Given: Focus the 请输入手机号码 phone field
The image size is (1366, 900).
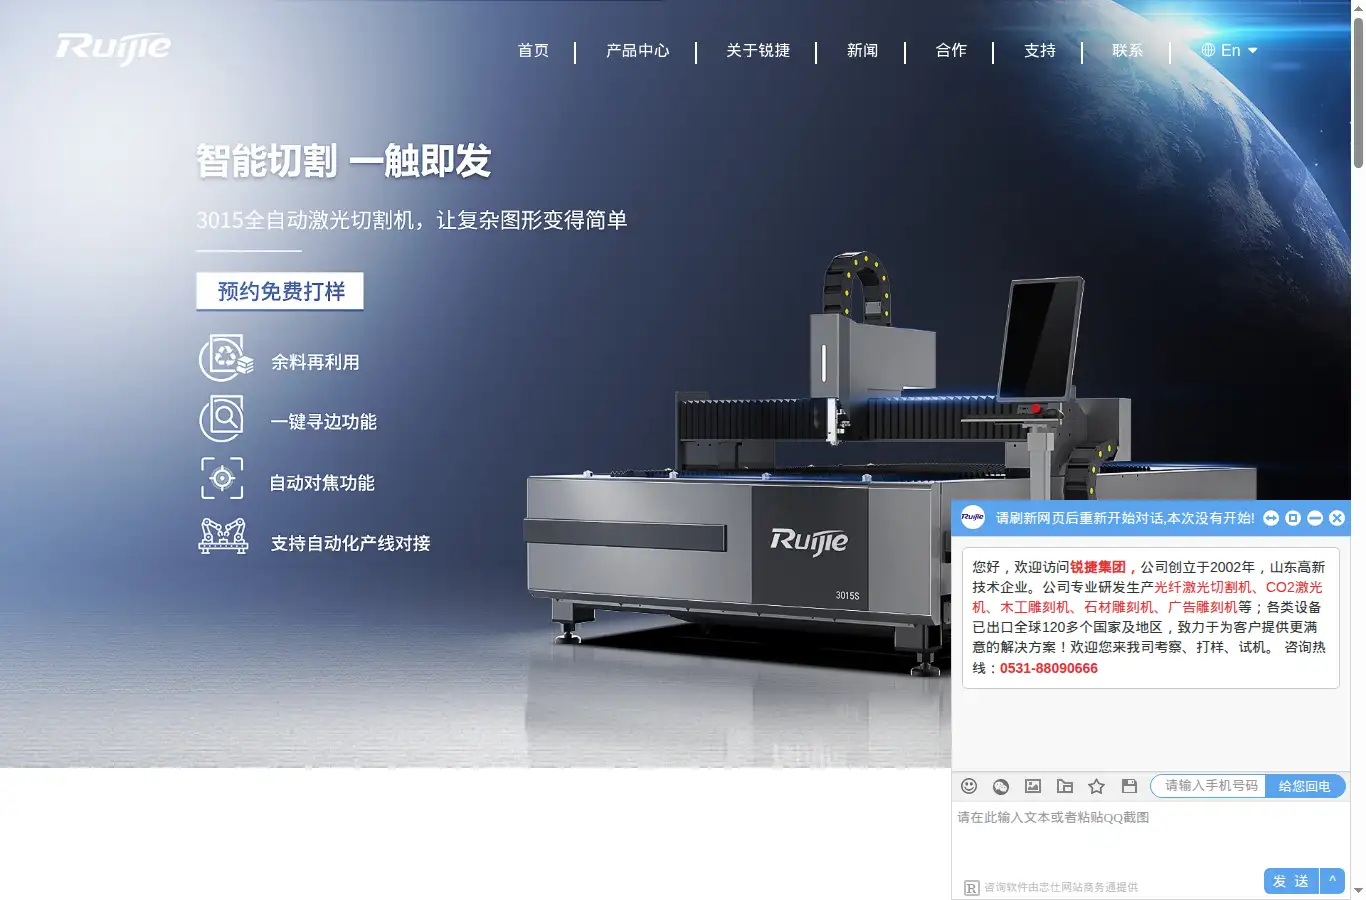Looking at the screenshot, I should pyautogui.click(x=1209, y=786).
